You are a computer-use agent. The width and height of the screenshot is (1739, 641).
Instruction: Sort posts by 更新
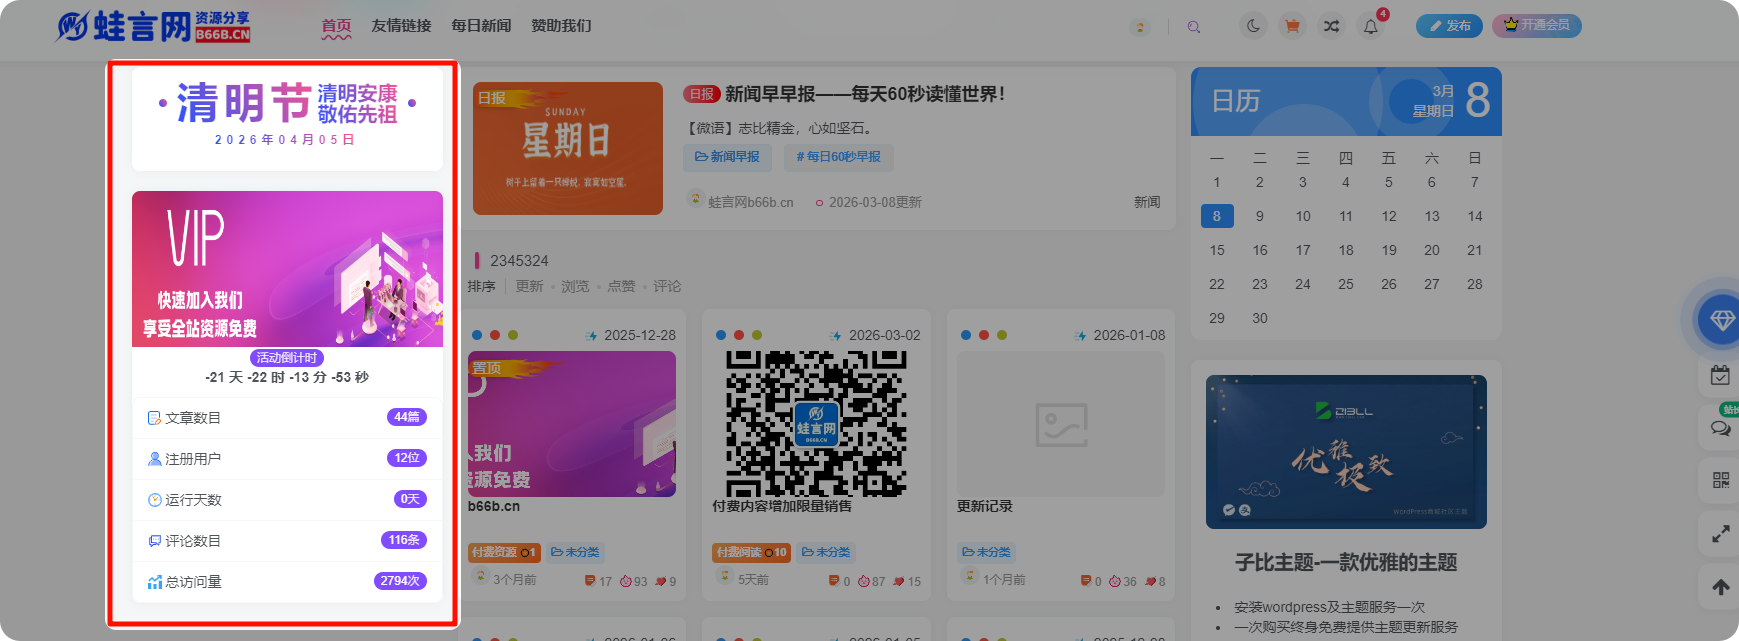(x=529, y=286)
